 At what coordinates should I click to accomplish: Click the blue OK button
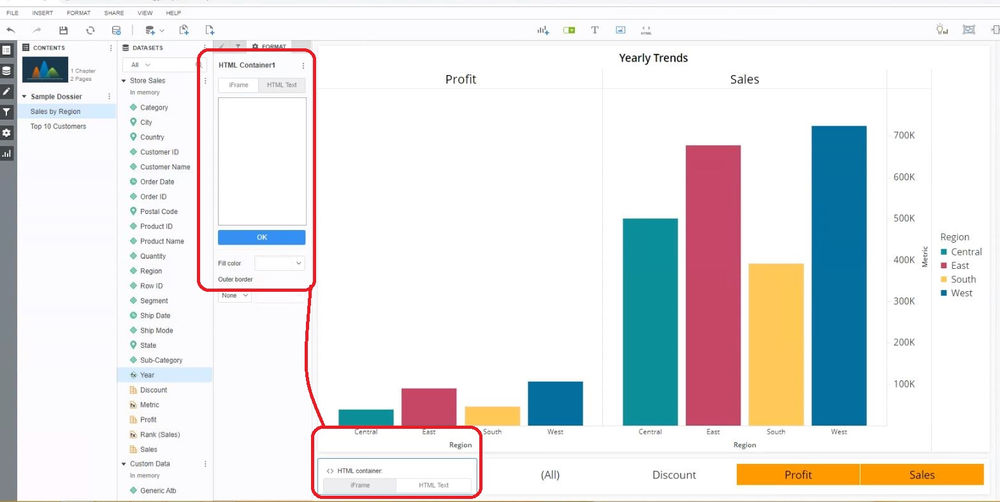[x=261, y=237]
